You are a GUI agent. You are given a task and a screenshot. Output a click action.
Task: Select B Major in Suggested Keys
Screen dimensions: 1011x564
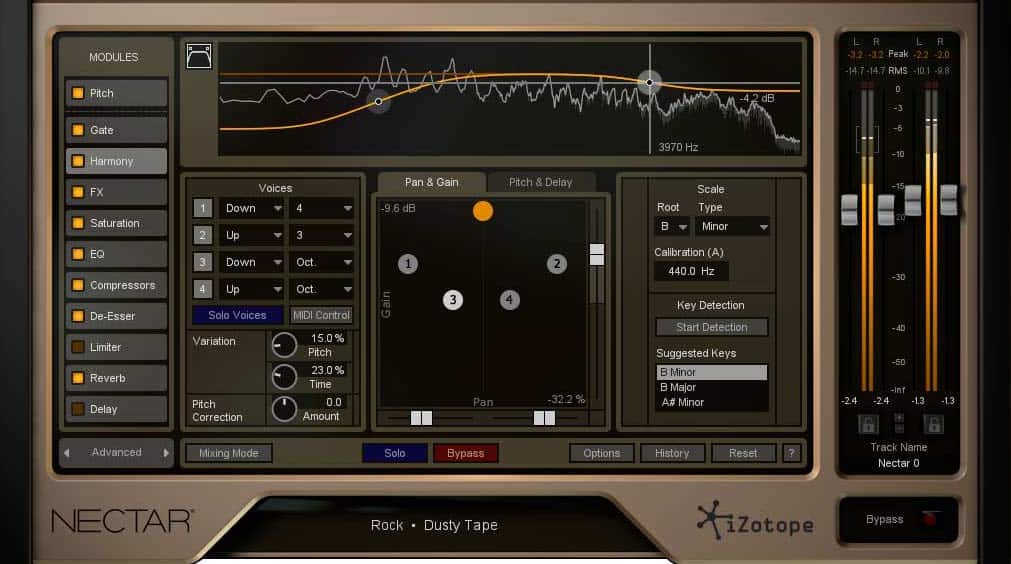pyautogui.click(x=712, y=387)
